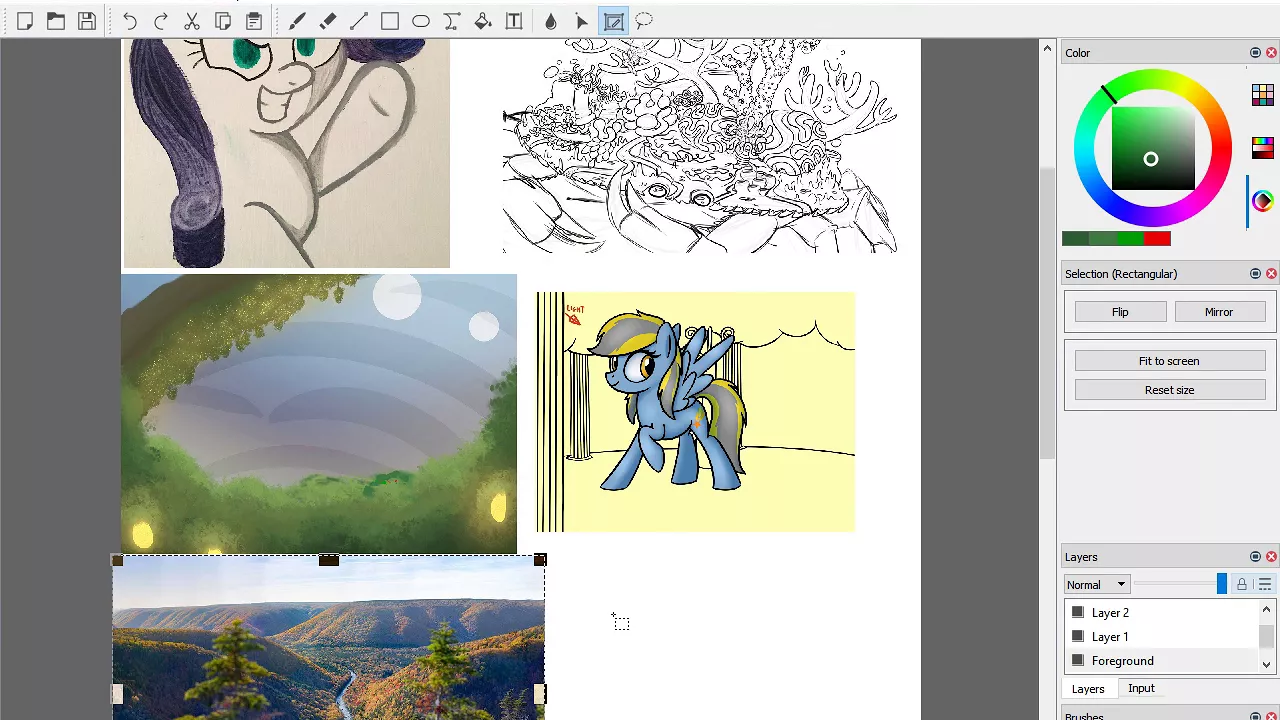1280x720 pixels.
Task: Close the Layers dock panel
Action: [x=1271, y=557]
